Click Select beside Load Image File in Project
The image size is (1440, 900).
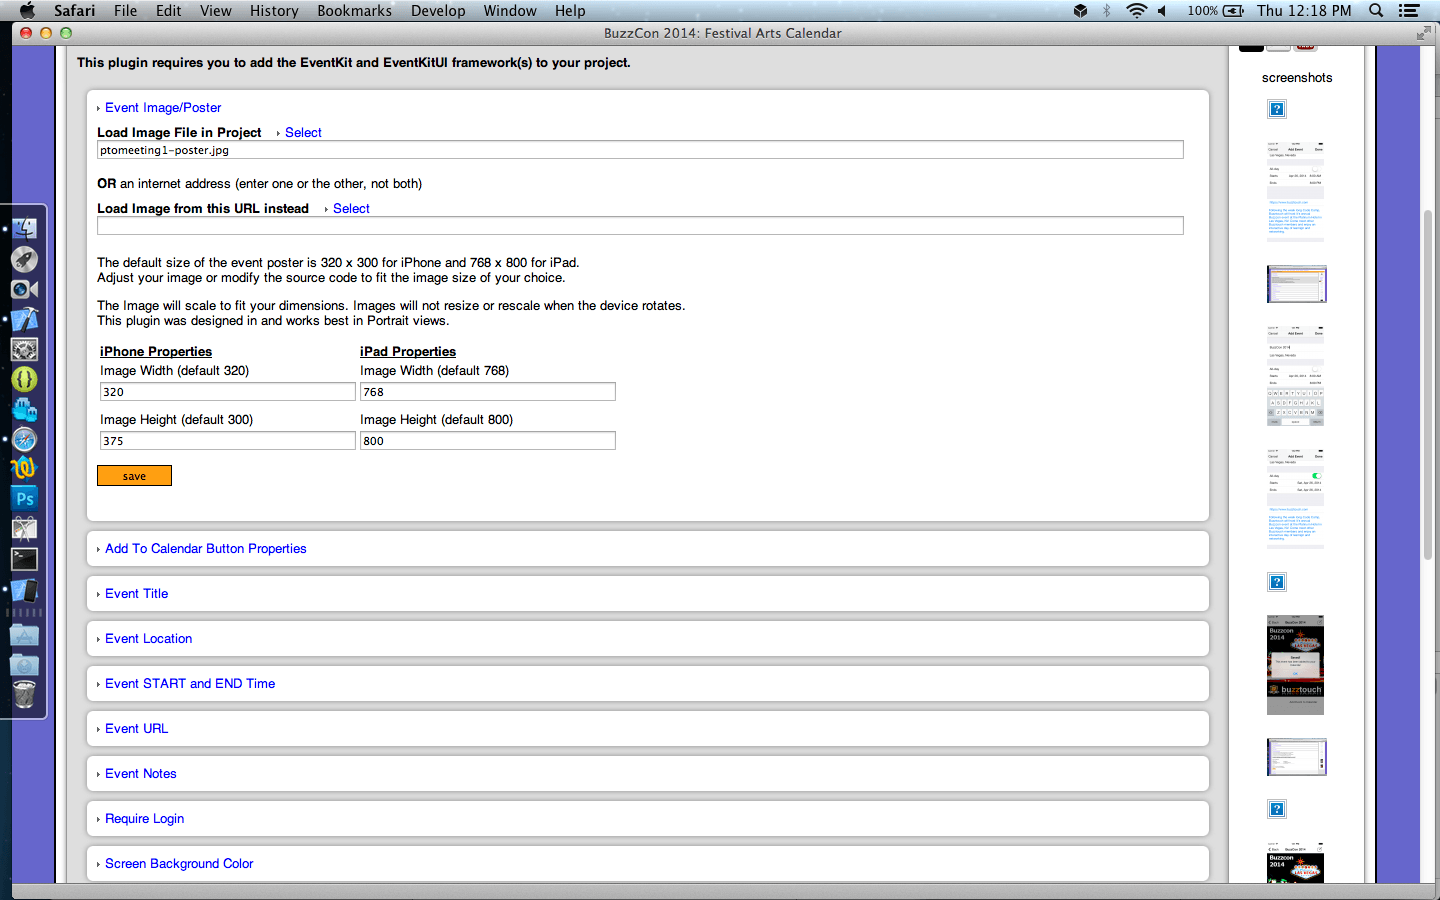pyautogui.click(x=303, y=133)
